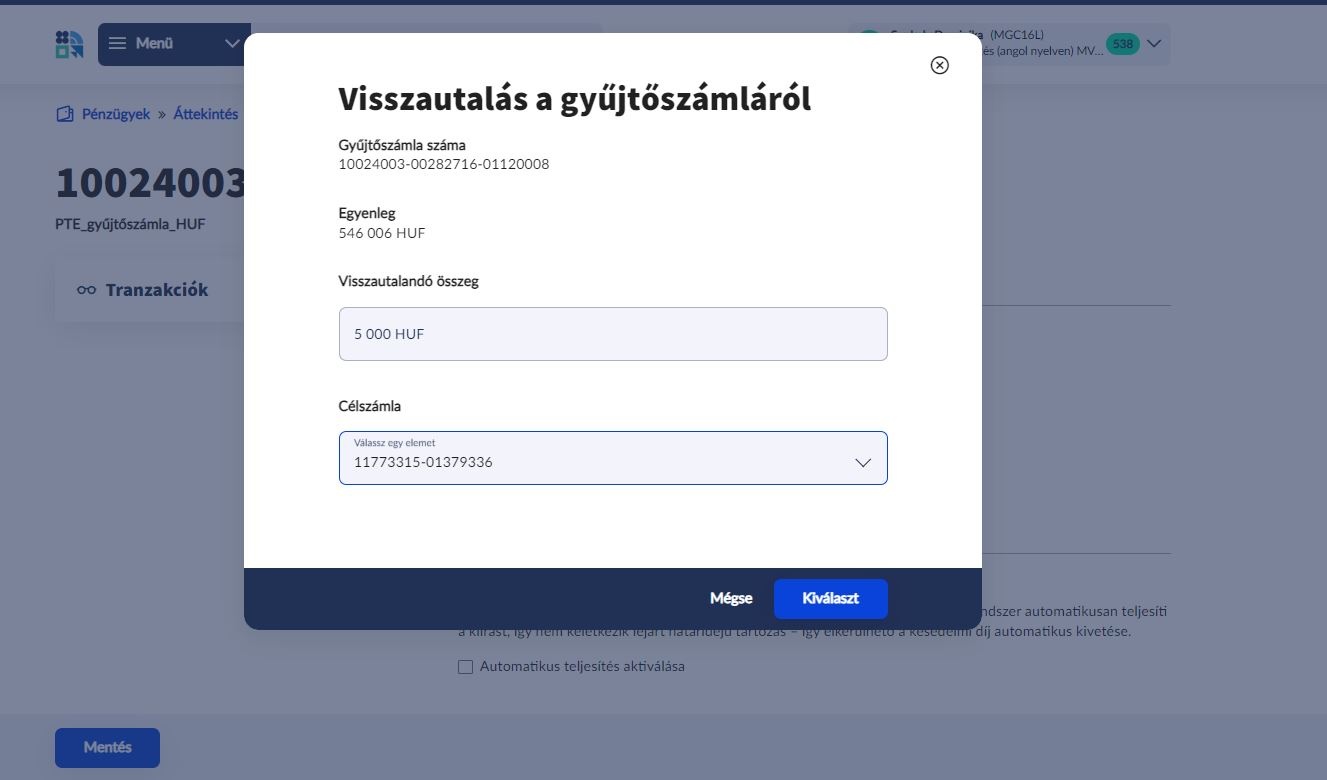Click the hamburger icon on the Menü button

pyautogui.click(x=118, y=43)
